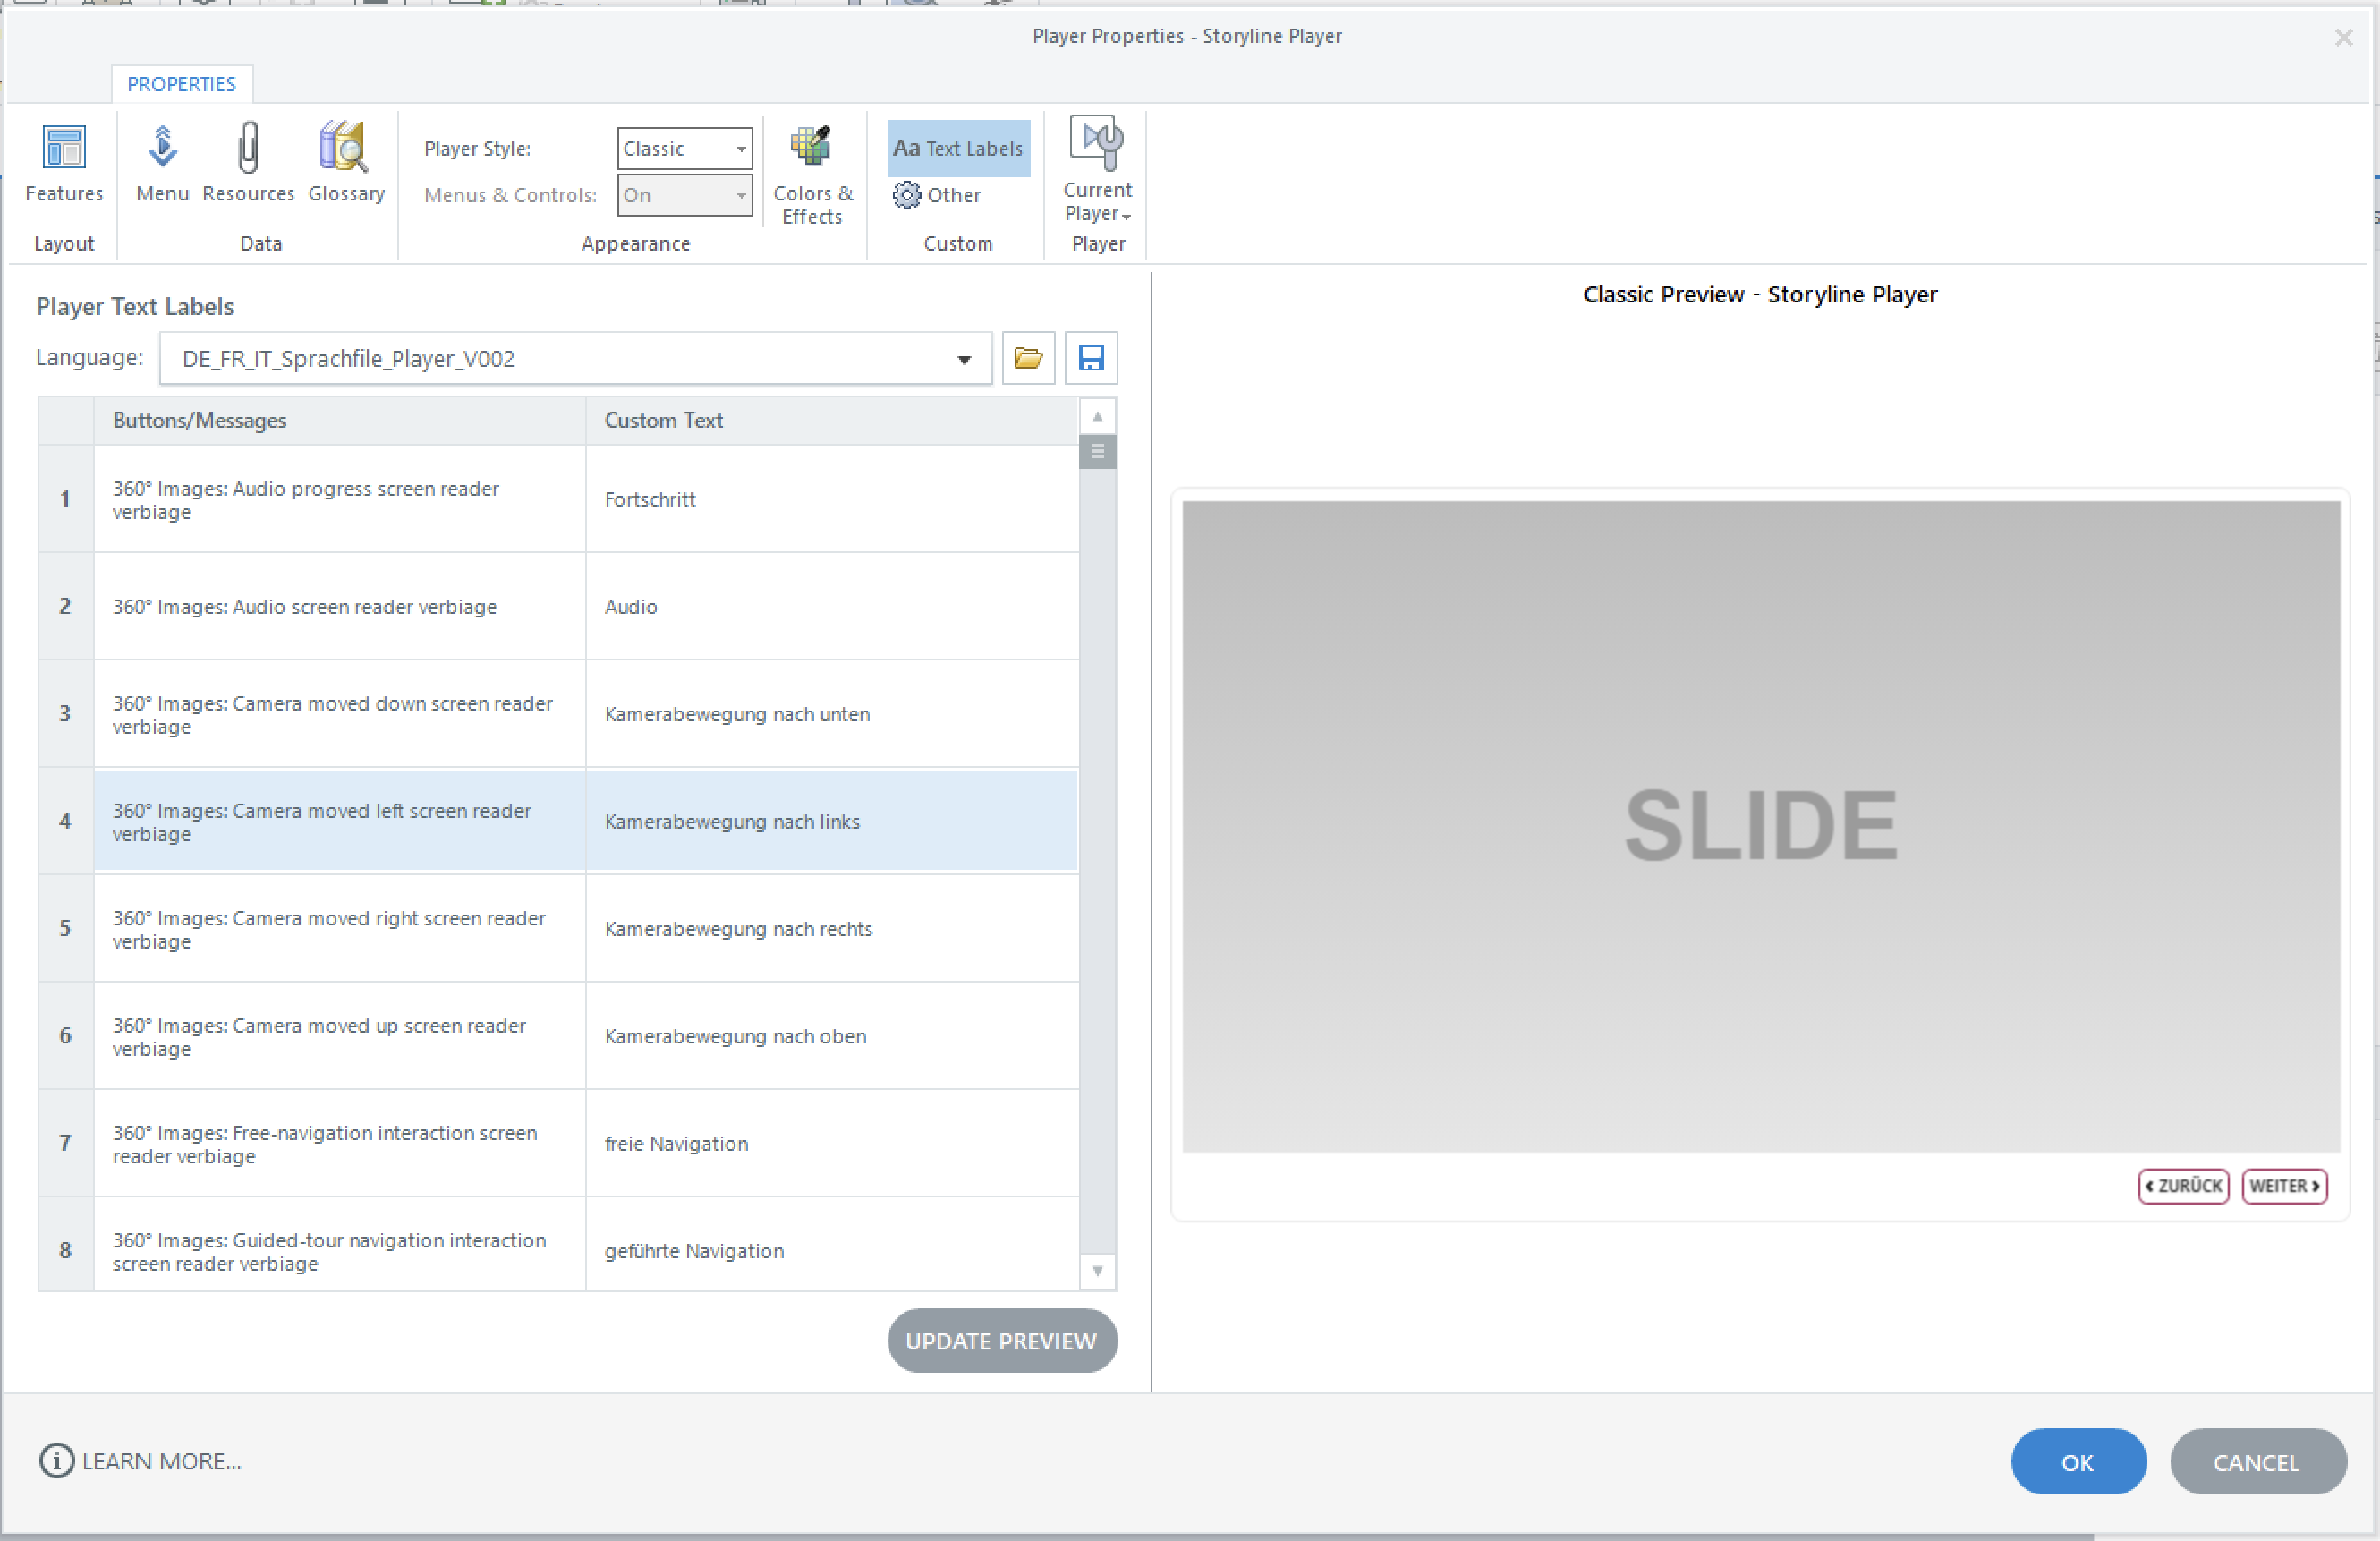Open the Other custom settings
The width and height of the screenshot is (2380, 1541).
938,195
